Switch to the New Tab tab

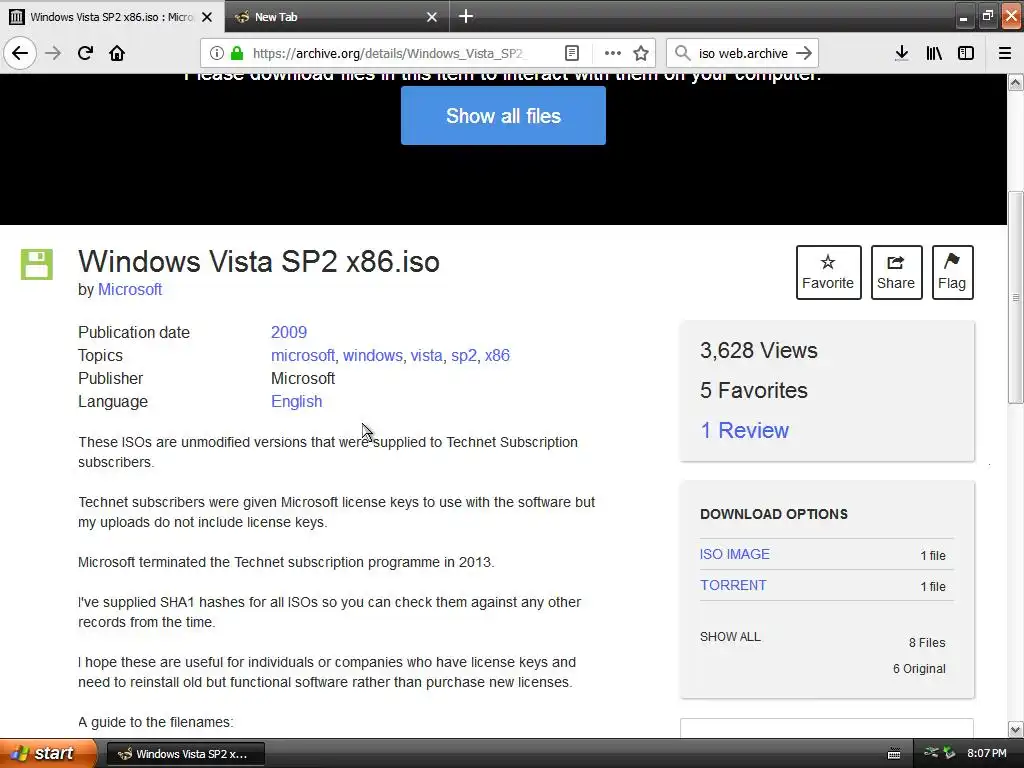[x=336, y=16]
